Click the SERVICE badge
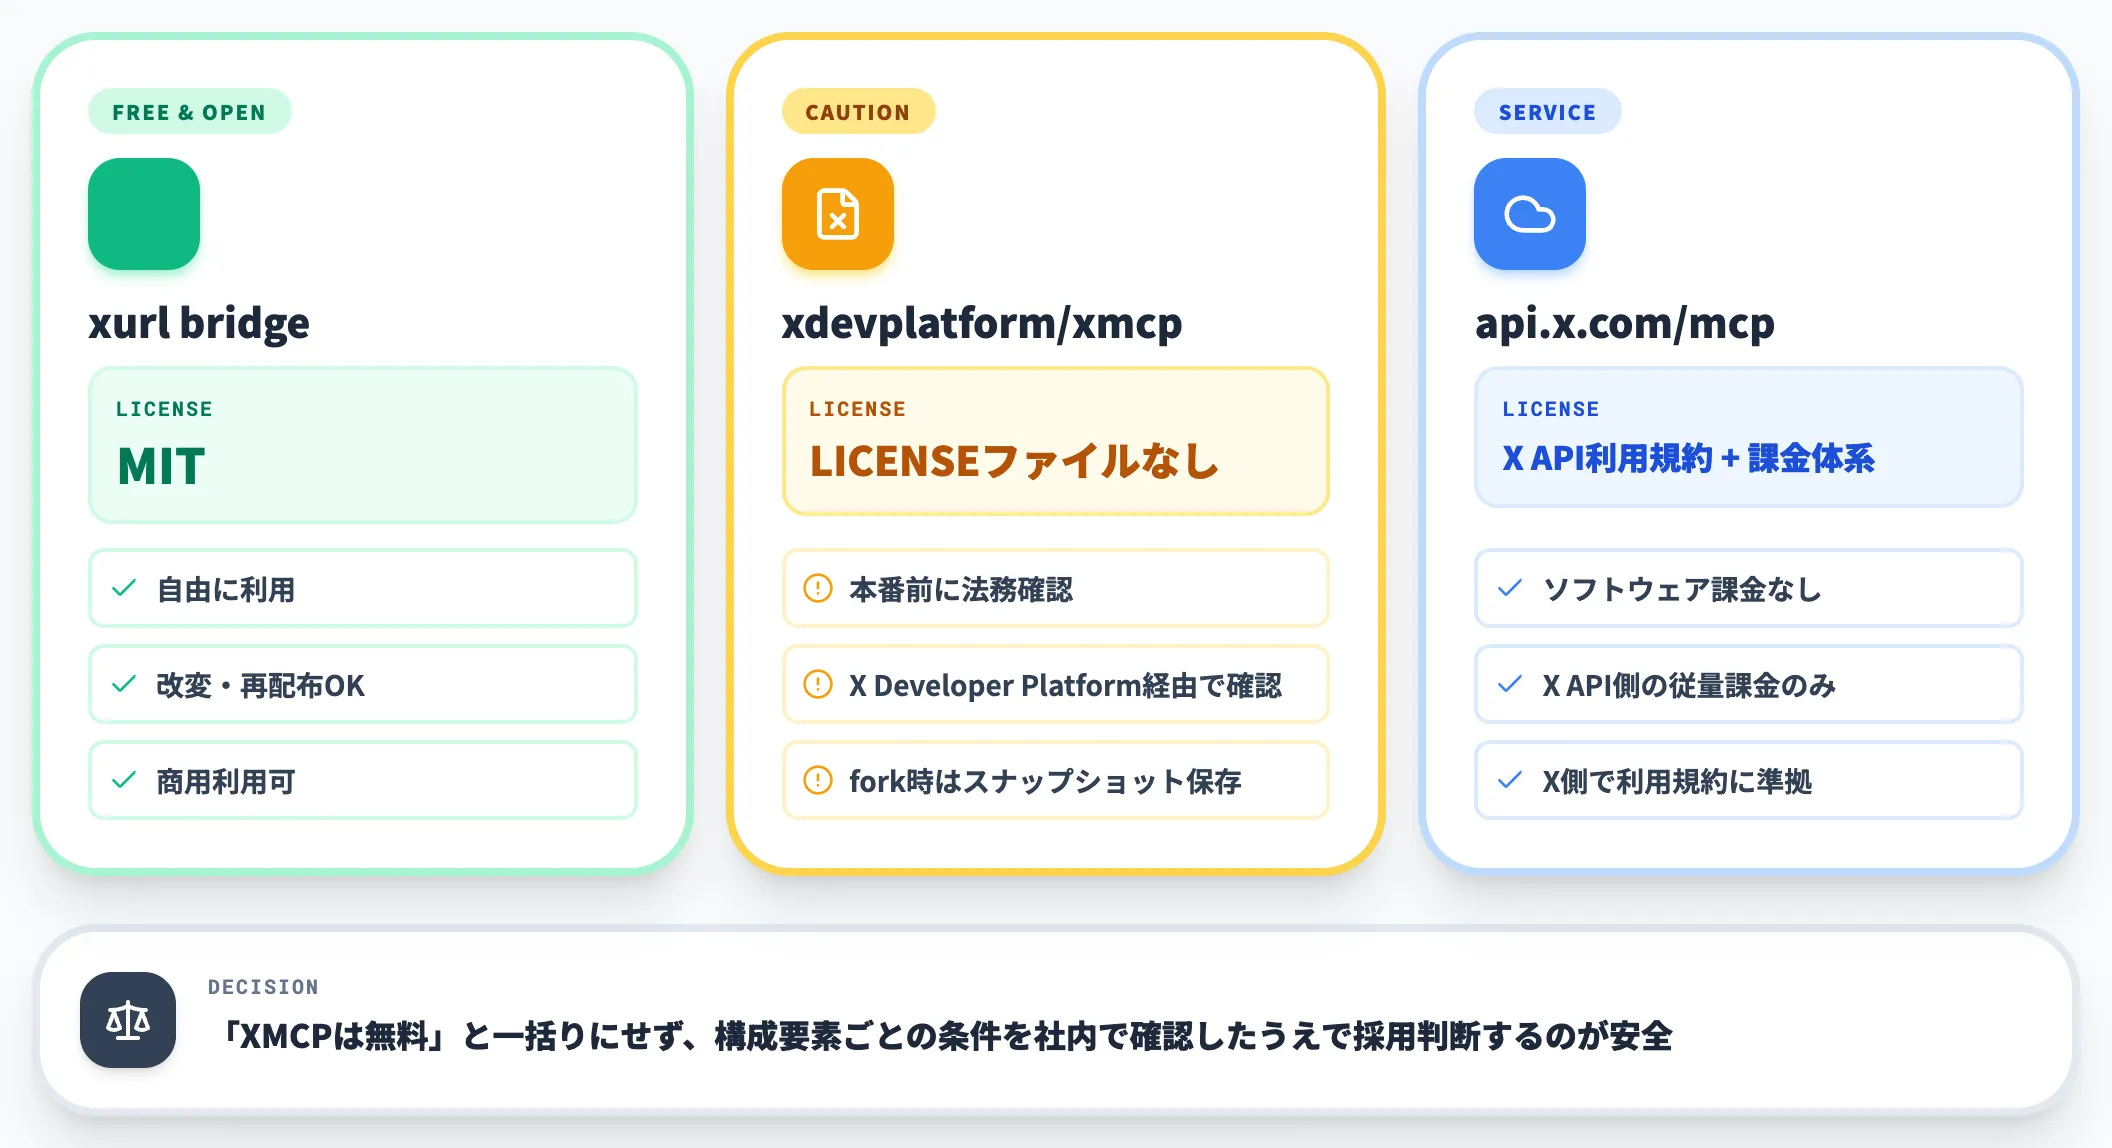This screenshot has width=2112, height=1148. (1547, 112)
